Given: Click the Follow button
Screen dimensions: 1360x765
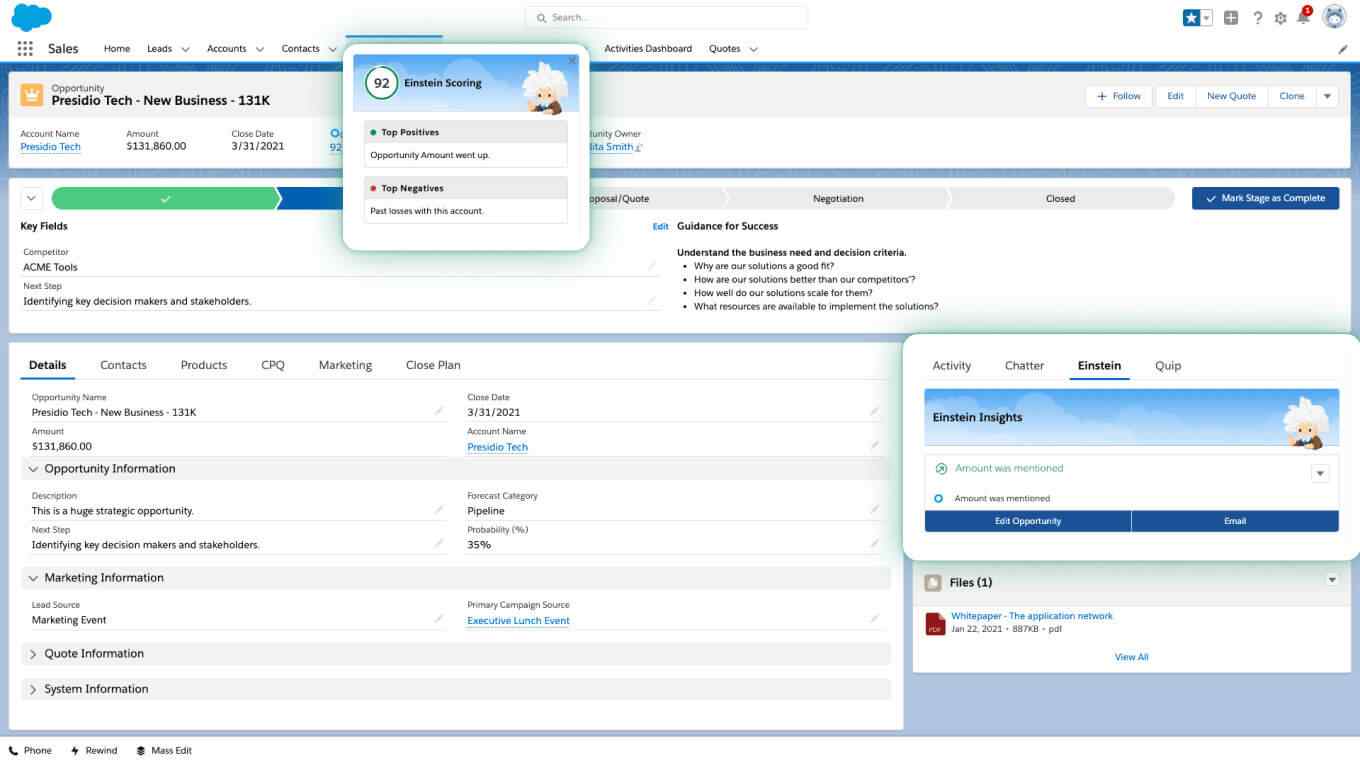Looking at the screenshot, I should click(x=1119, y=96).
